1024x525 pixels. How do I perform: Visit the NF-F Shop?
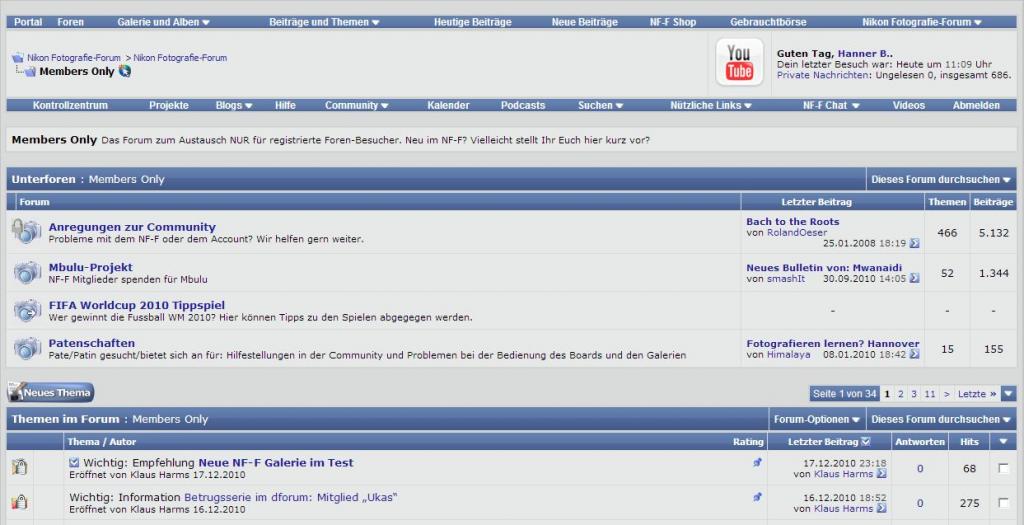(673, 22)
